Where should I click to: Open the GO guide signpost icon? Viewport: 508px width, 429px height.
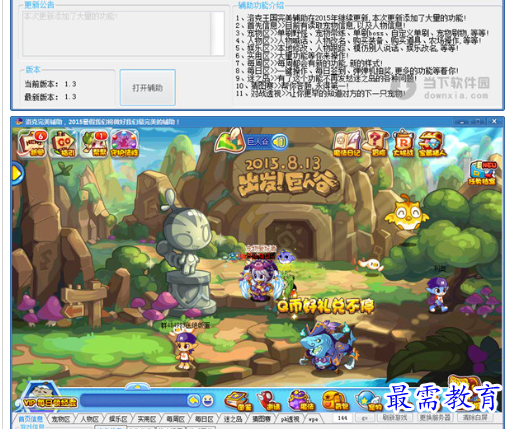(x=63, y=144)
